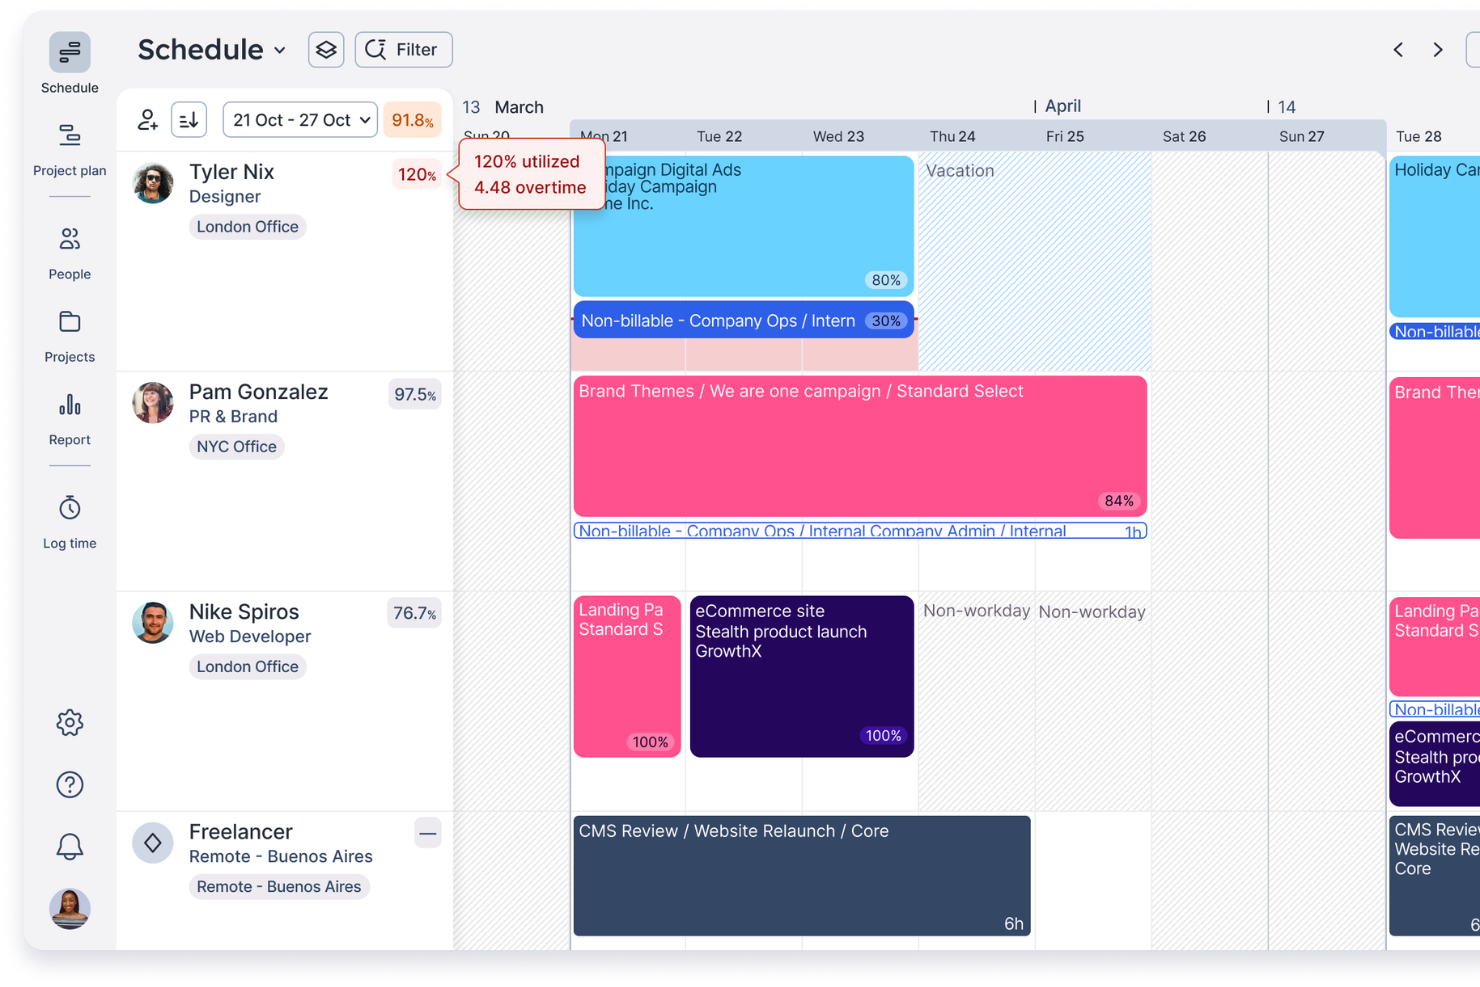
Task: Toggle the sort order control
Action: pyautogui.click(x=189, y=120)
